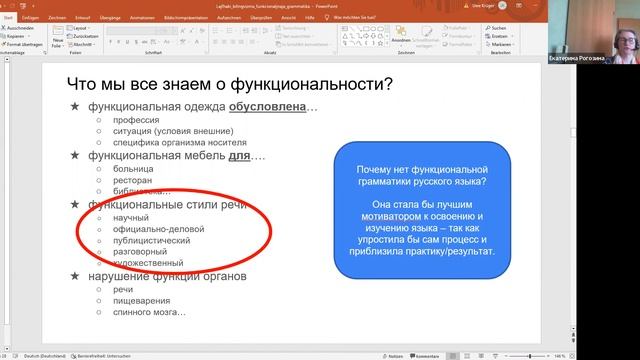The height and width of the screenshot is (360, 640).
Task: Switch to the Zeichnen tab
Action: coord(57,18)
